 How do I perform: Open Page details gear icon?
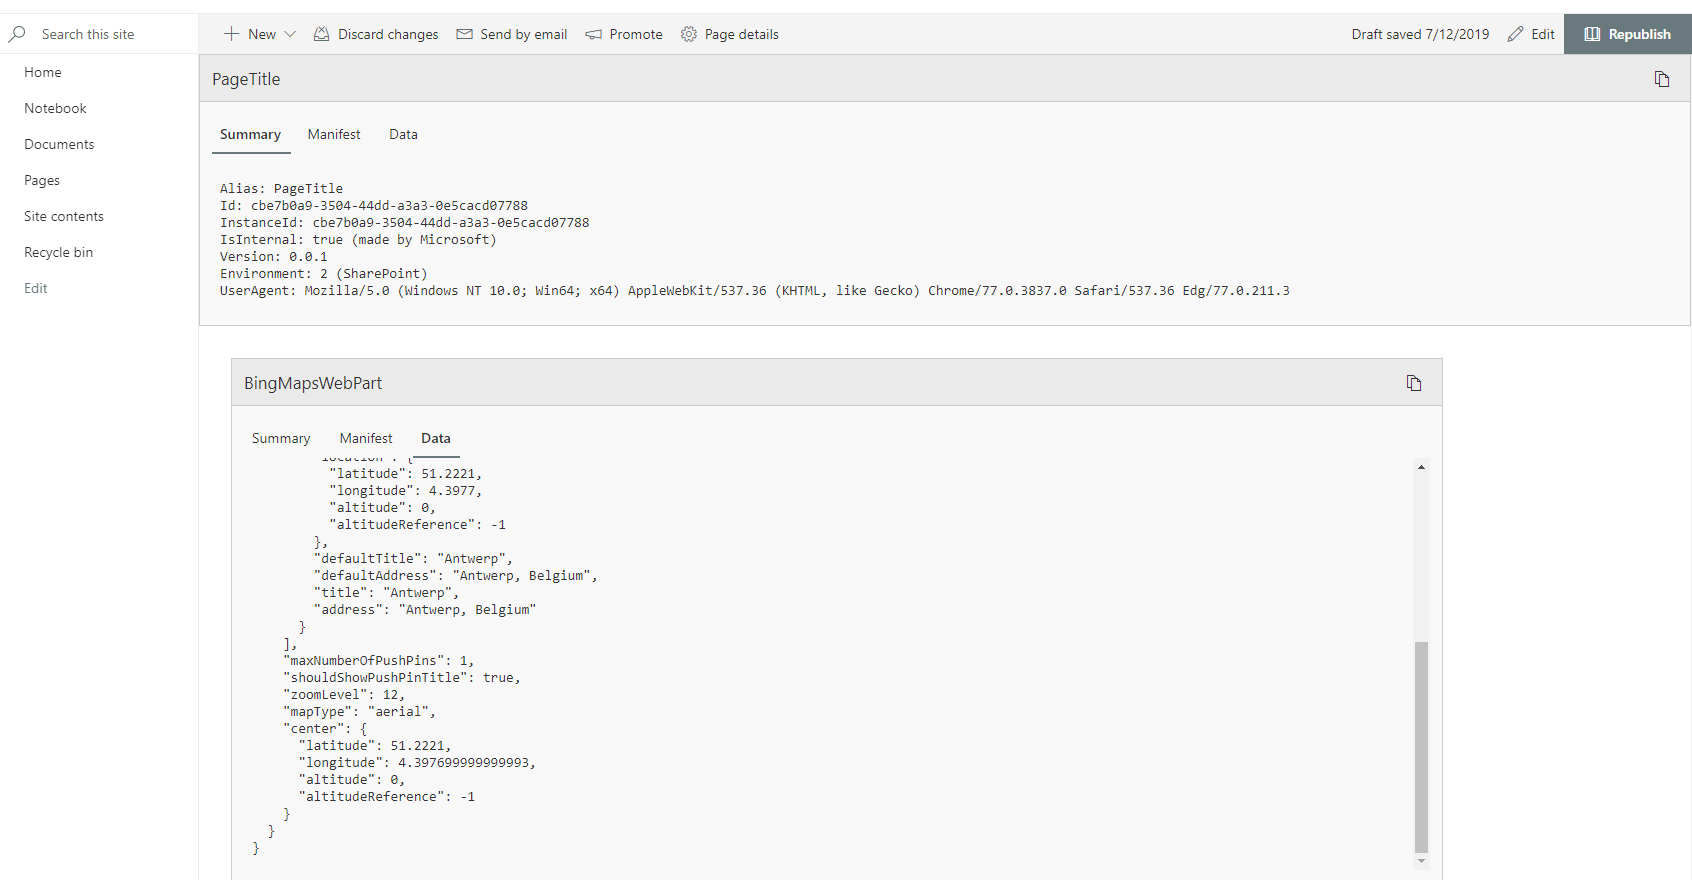click(x=689, y=34)
